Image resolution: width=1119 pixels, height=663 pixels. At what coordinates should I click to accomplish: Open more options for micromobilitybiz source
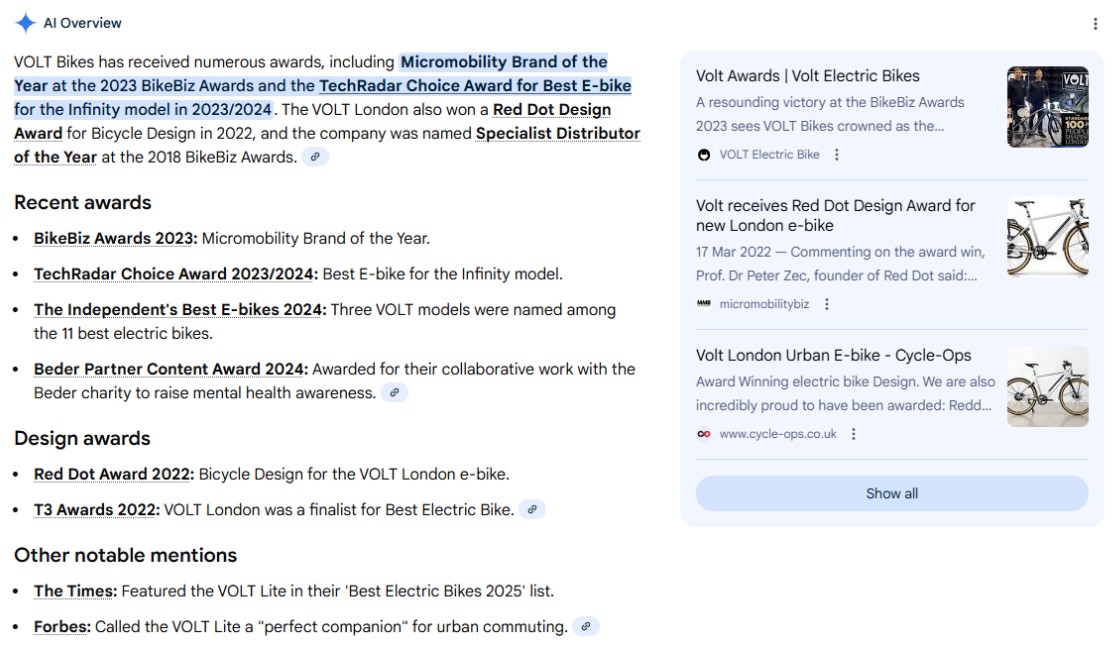pyautogui.click(x=827, y=304)
